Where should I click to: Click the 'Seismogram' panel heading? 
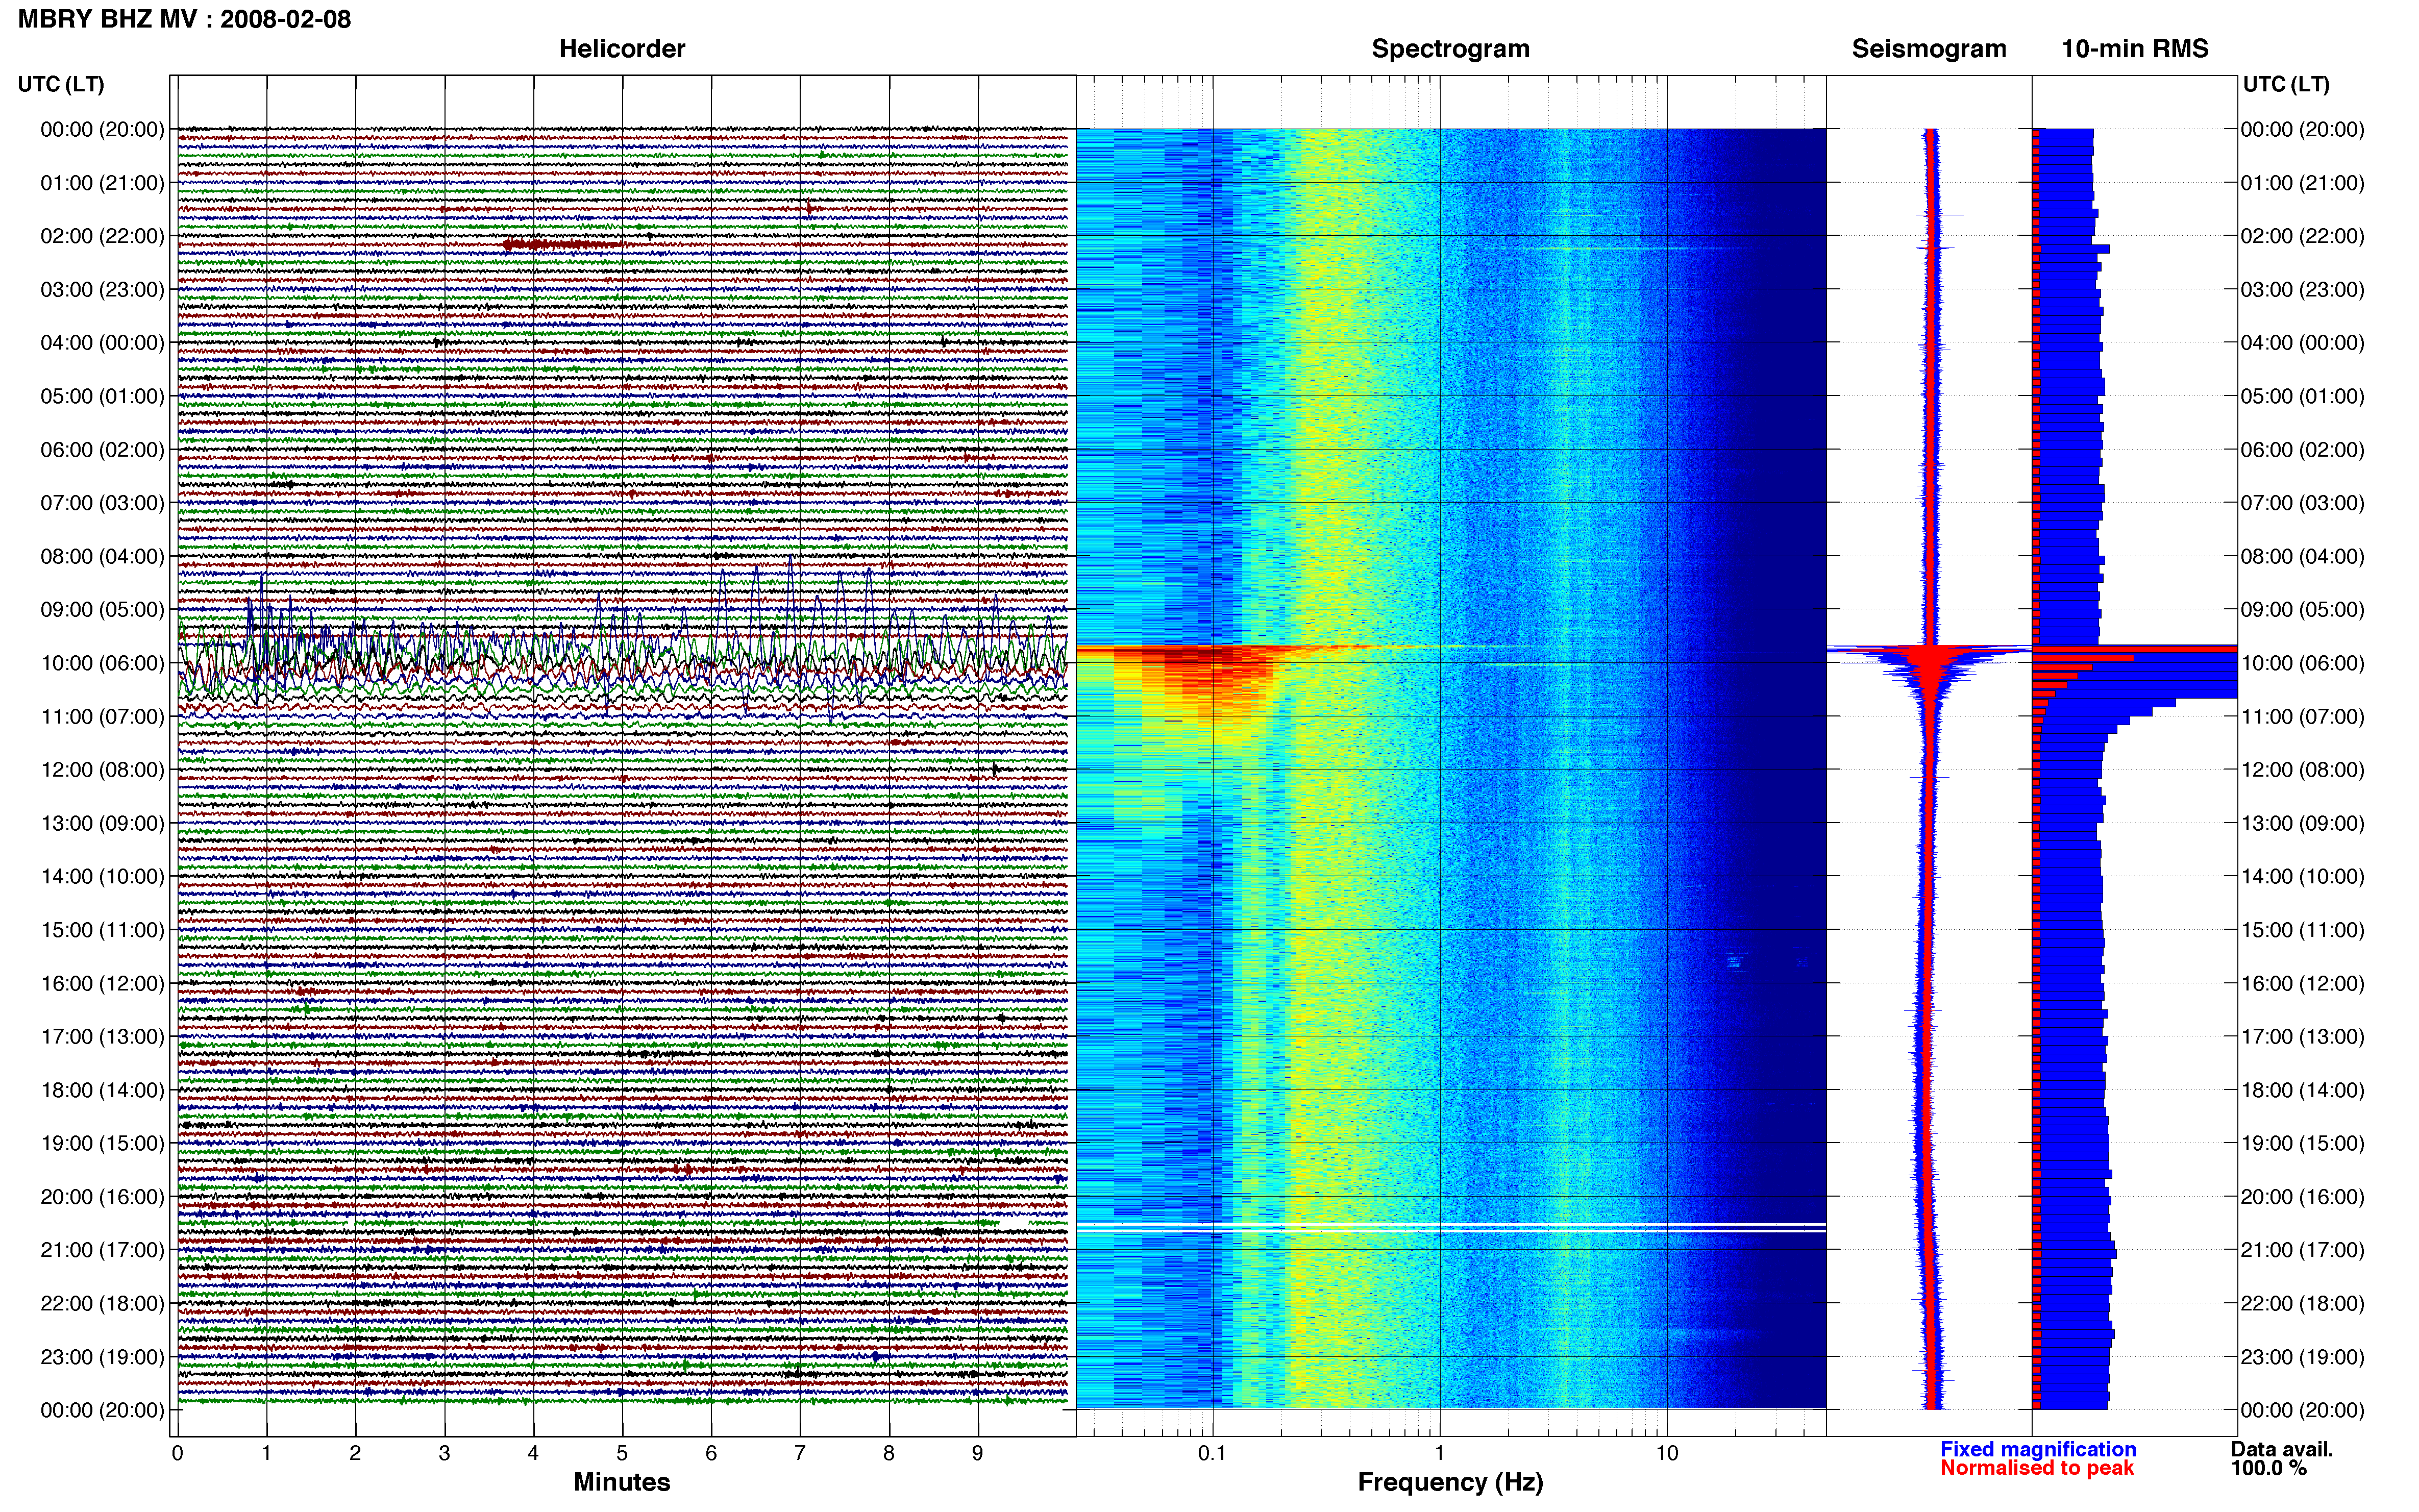(x=1929, y=49)
